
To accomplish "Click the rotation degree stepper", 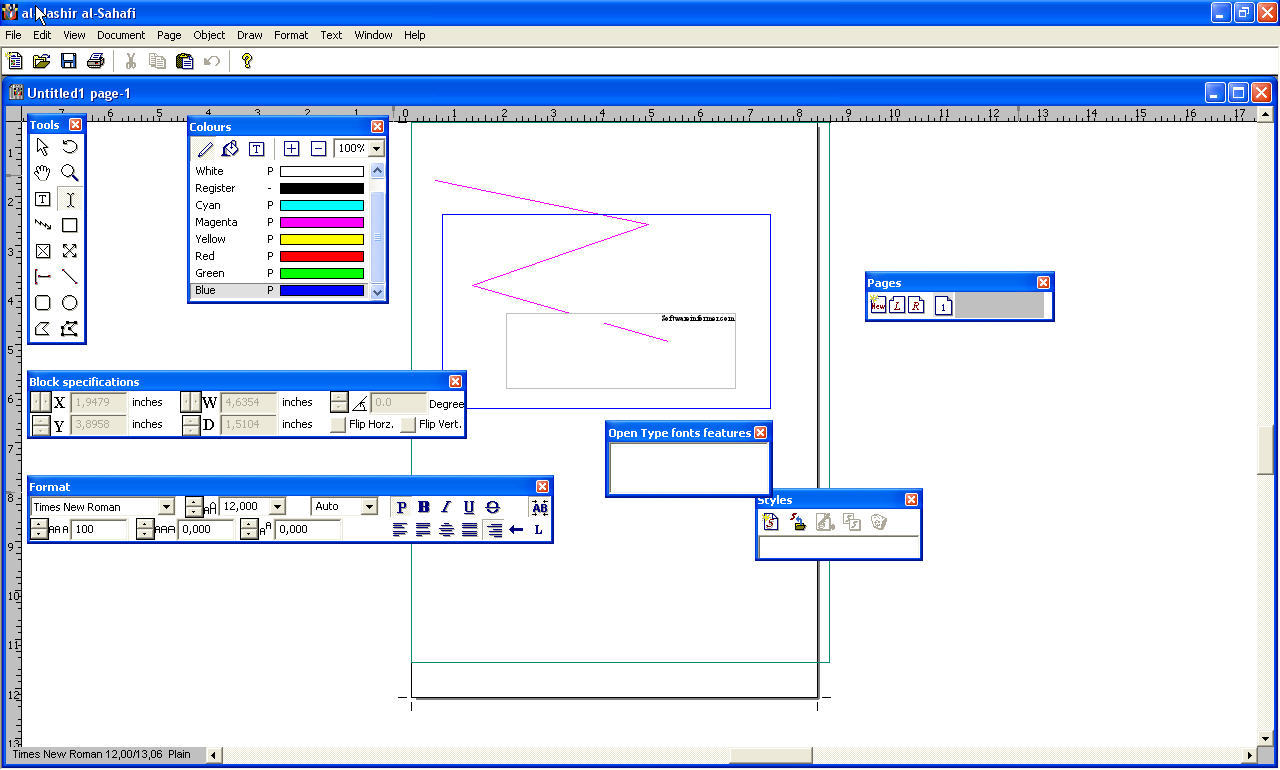I will 339,402.
